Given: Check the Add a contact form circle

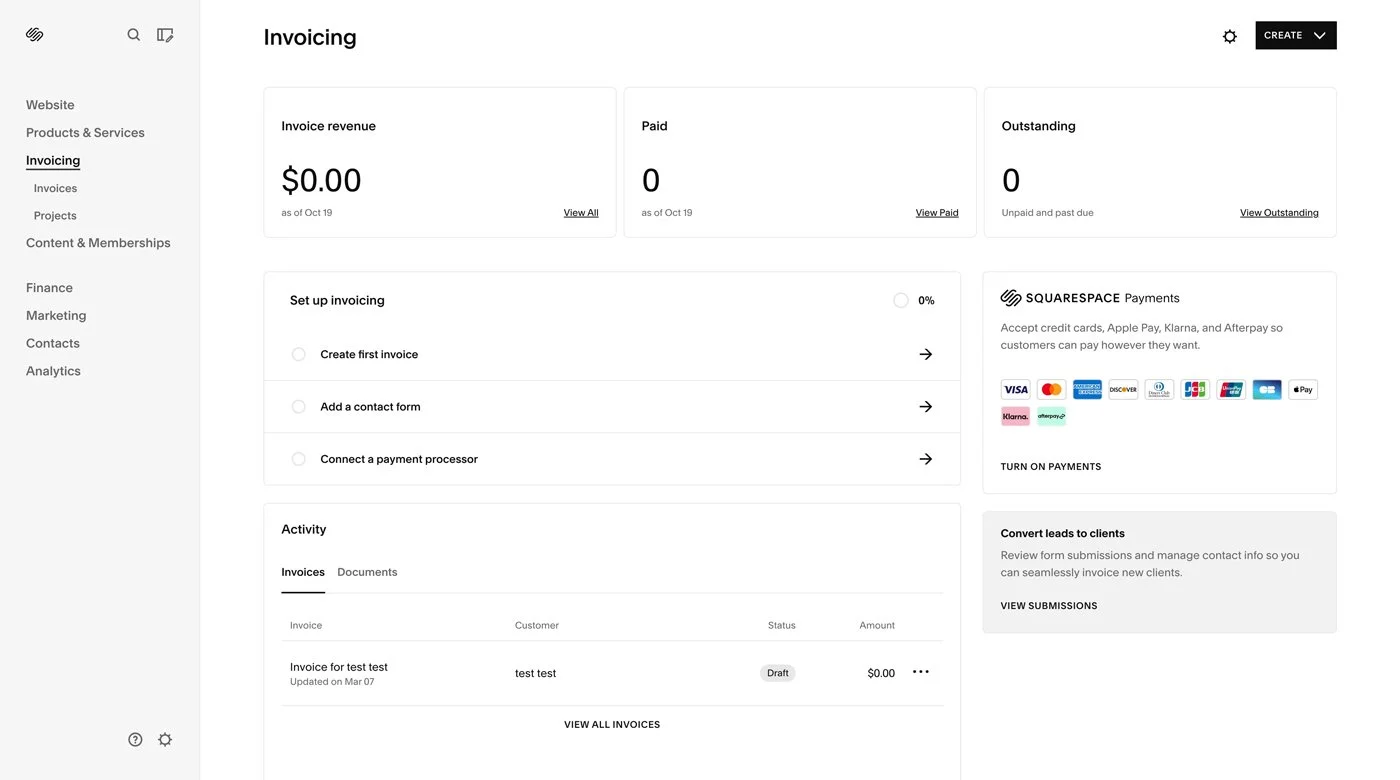Looking at the screenshot, I should pos(298,406).
